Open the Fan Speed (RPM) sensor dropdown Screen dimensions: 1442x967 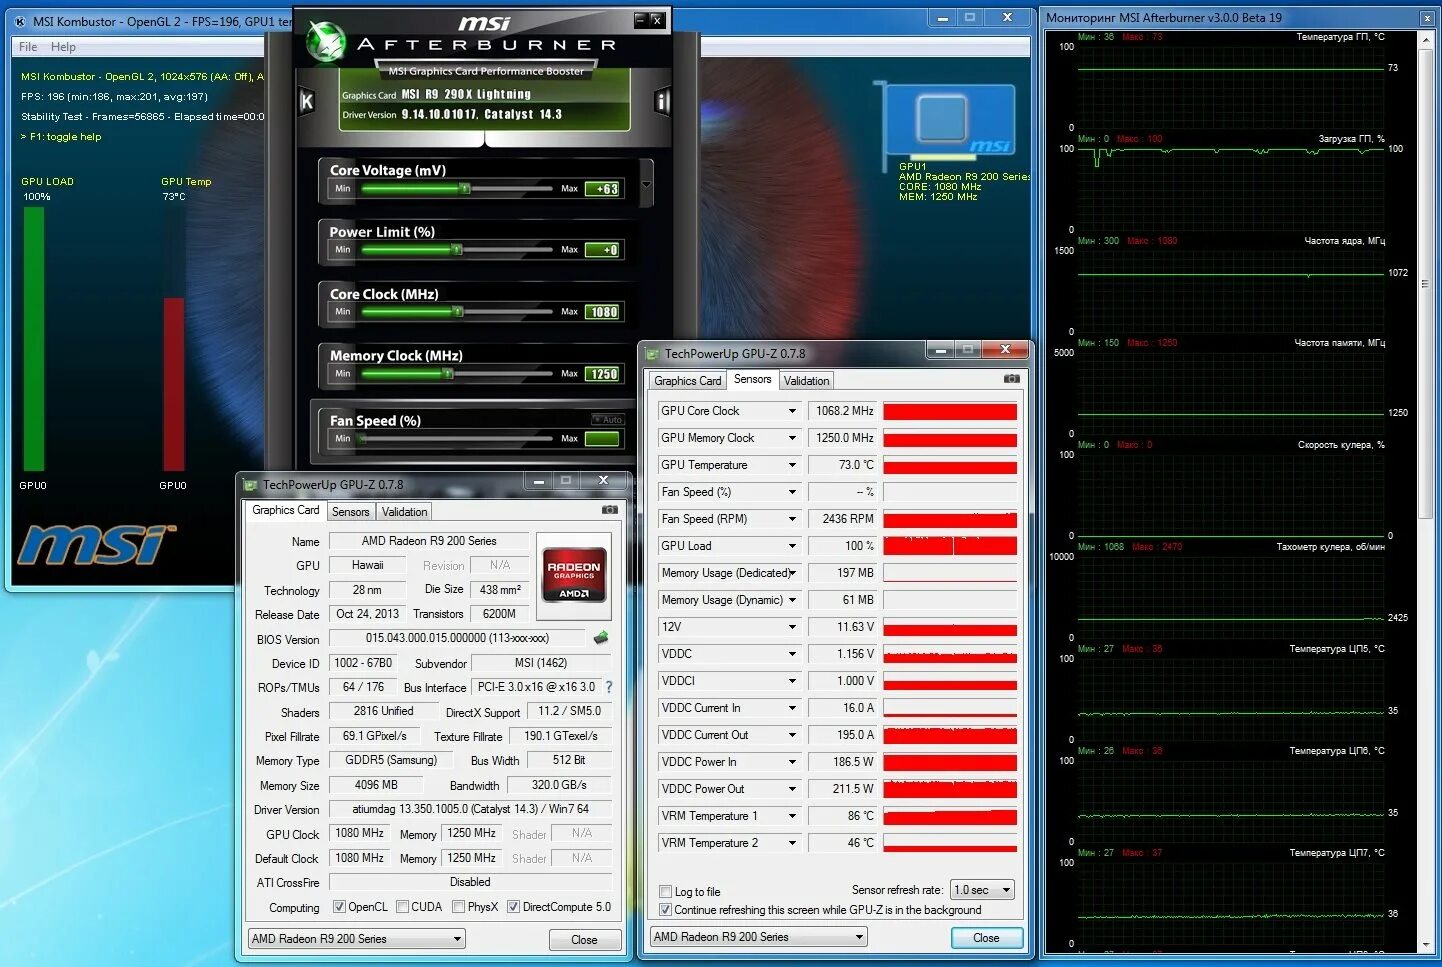pos(792,519)
